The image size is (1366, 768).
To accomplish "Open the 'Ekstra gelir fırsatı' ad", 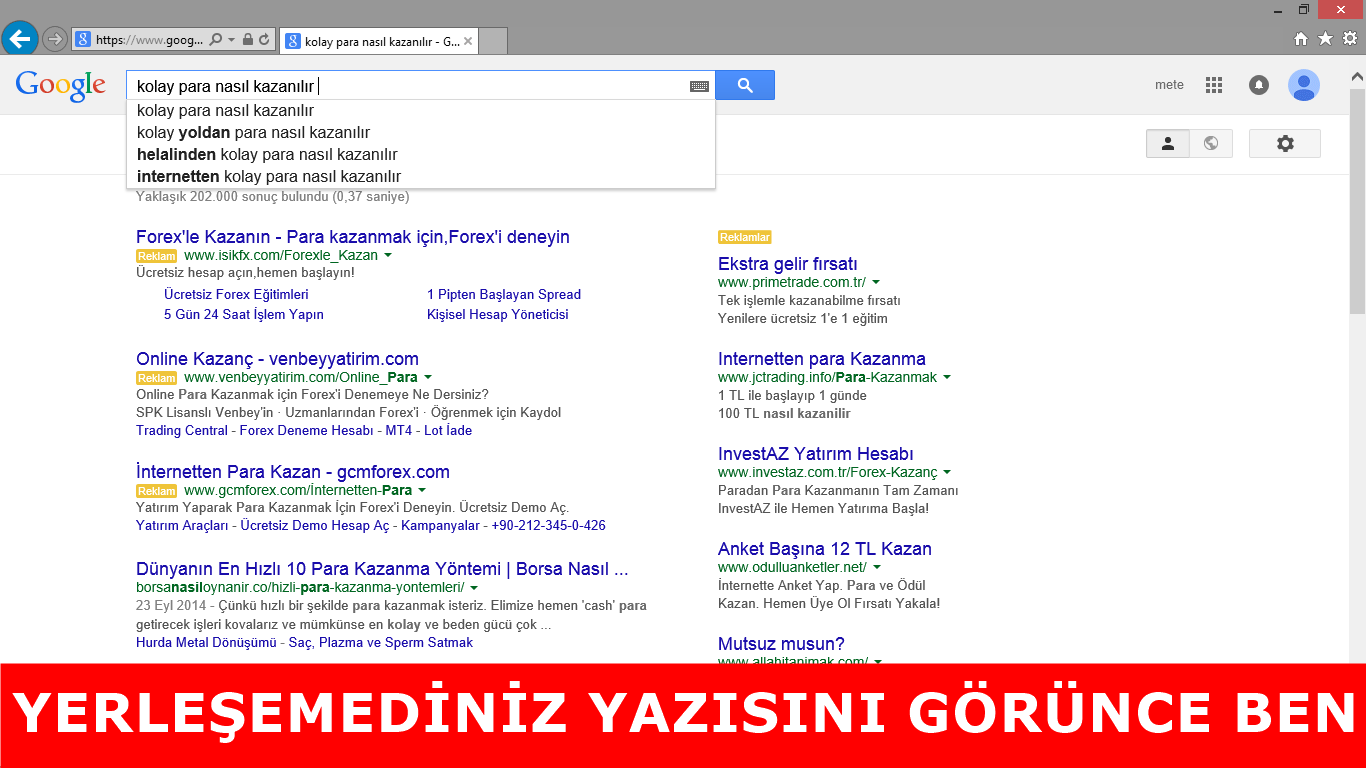I will (788, 264).
